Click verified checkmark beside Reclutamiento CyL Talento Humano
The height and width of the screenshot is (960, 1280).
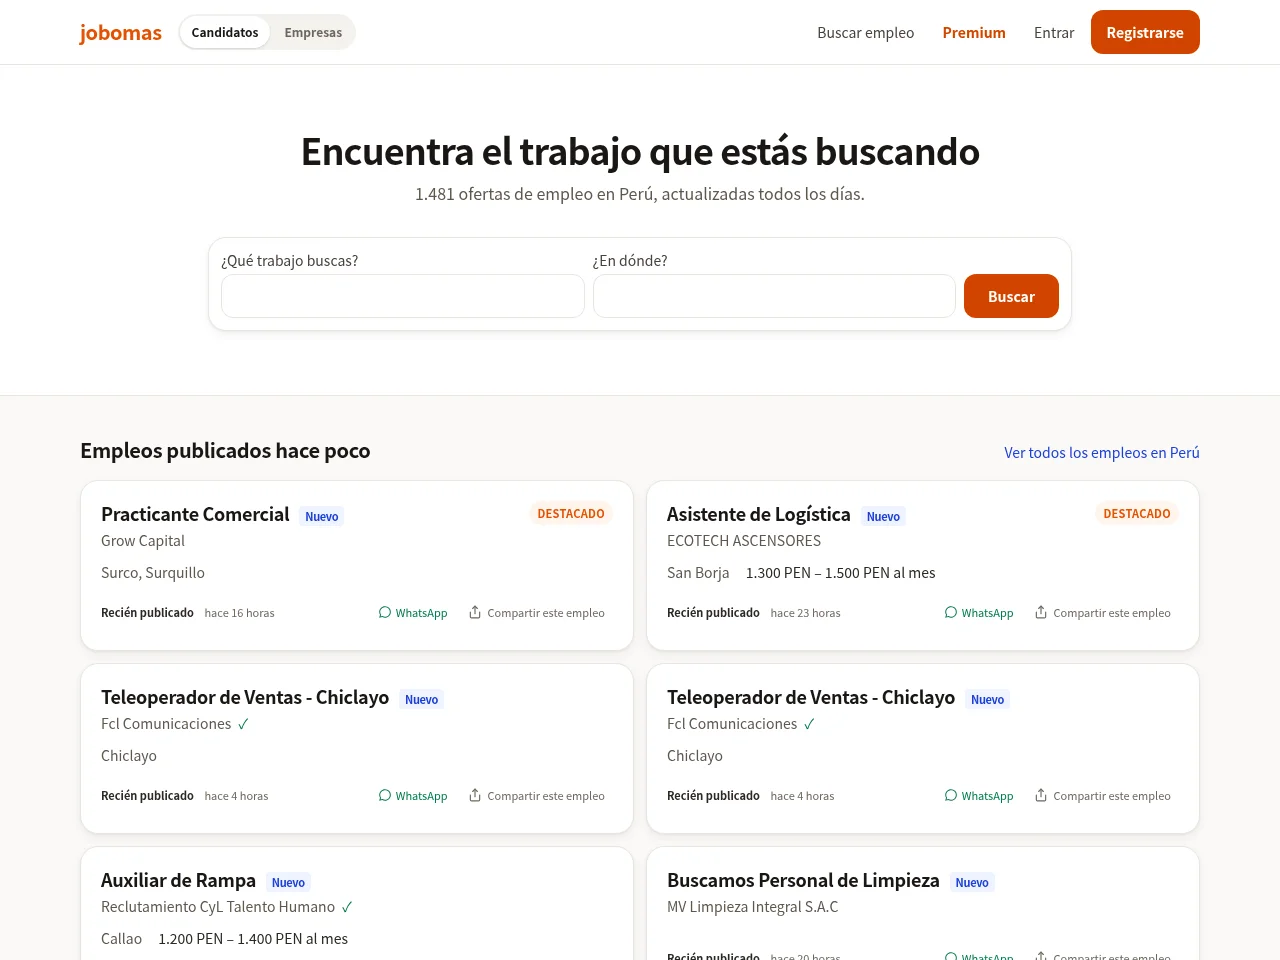347,907
